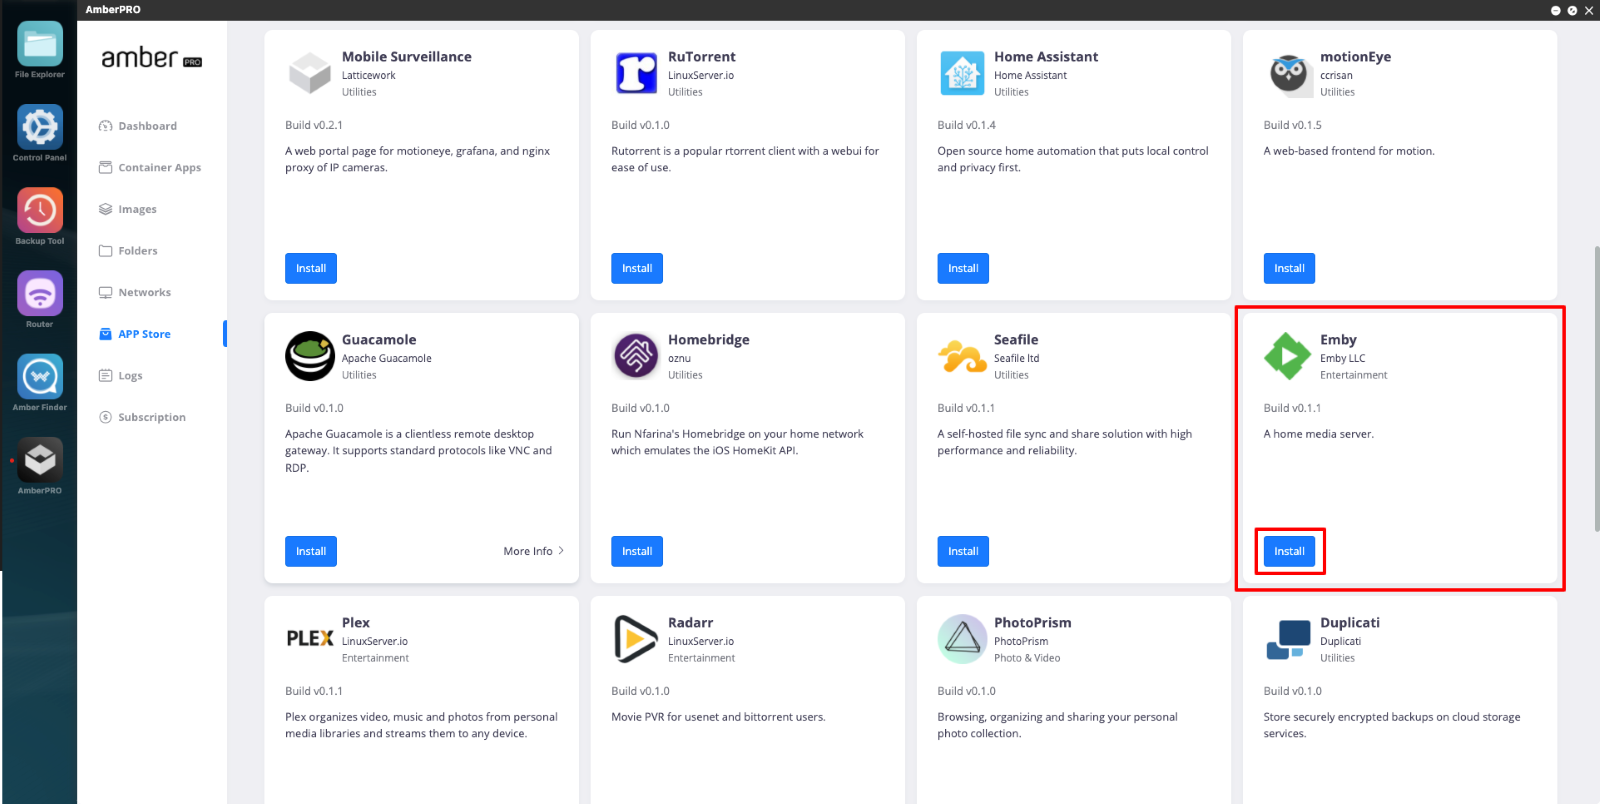Click the AmberPRO window title

pos(113,10)
